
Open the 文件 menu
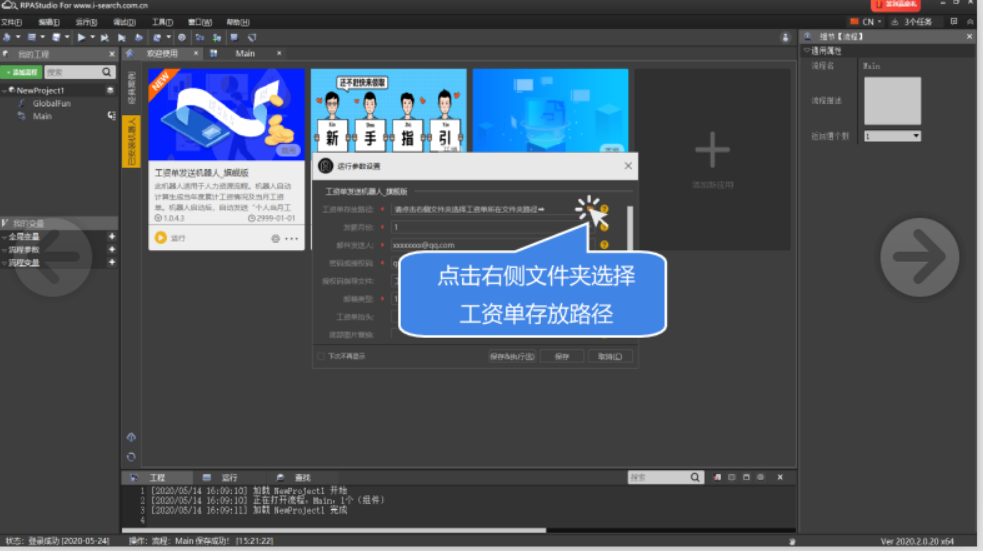11,21
